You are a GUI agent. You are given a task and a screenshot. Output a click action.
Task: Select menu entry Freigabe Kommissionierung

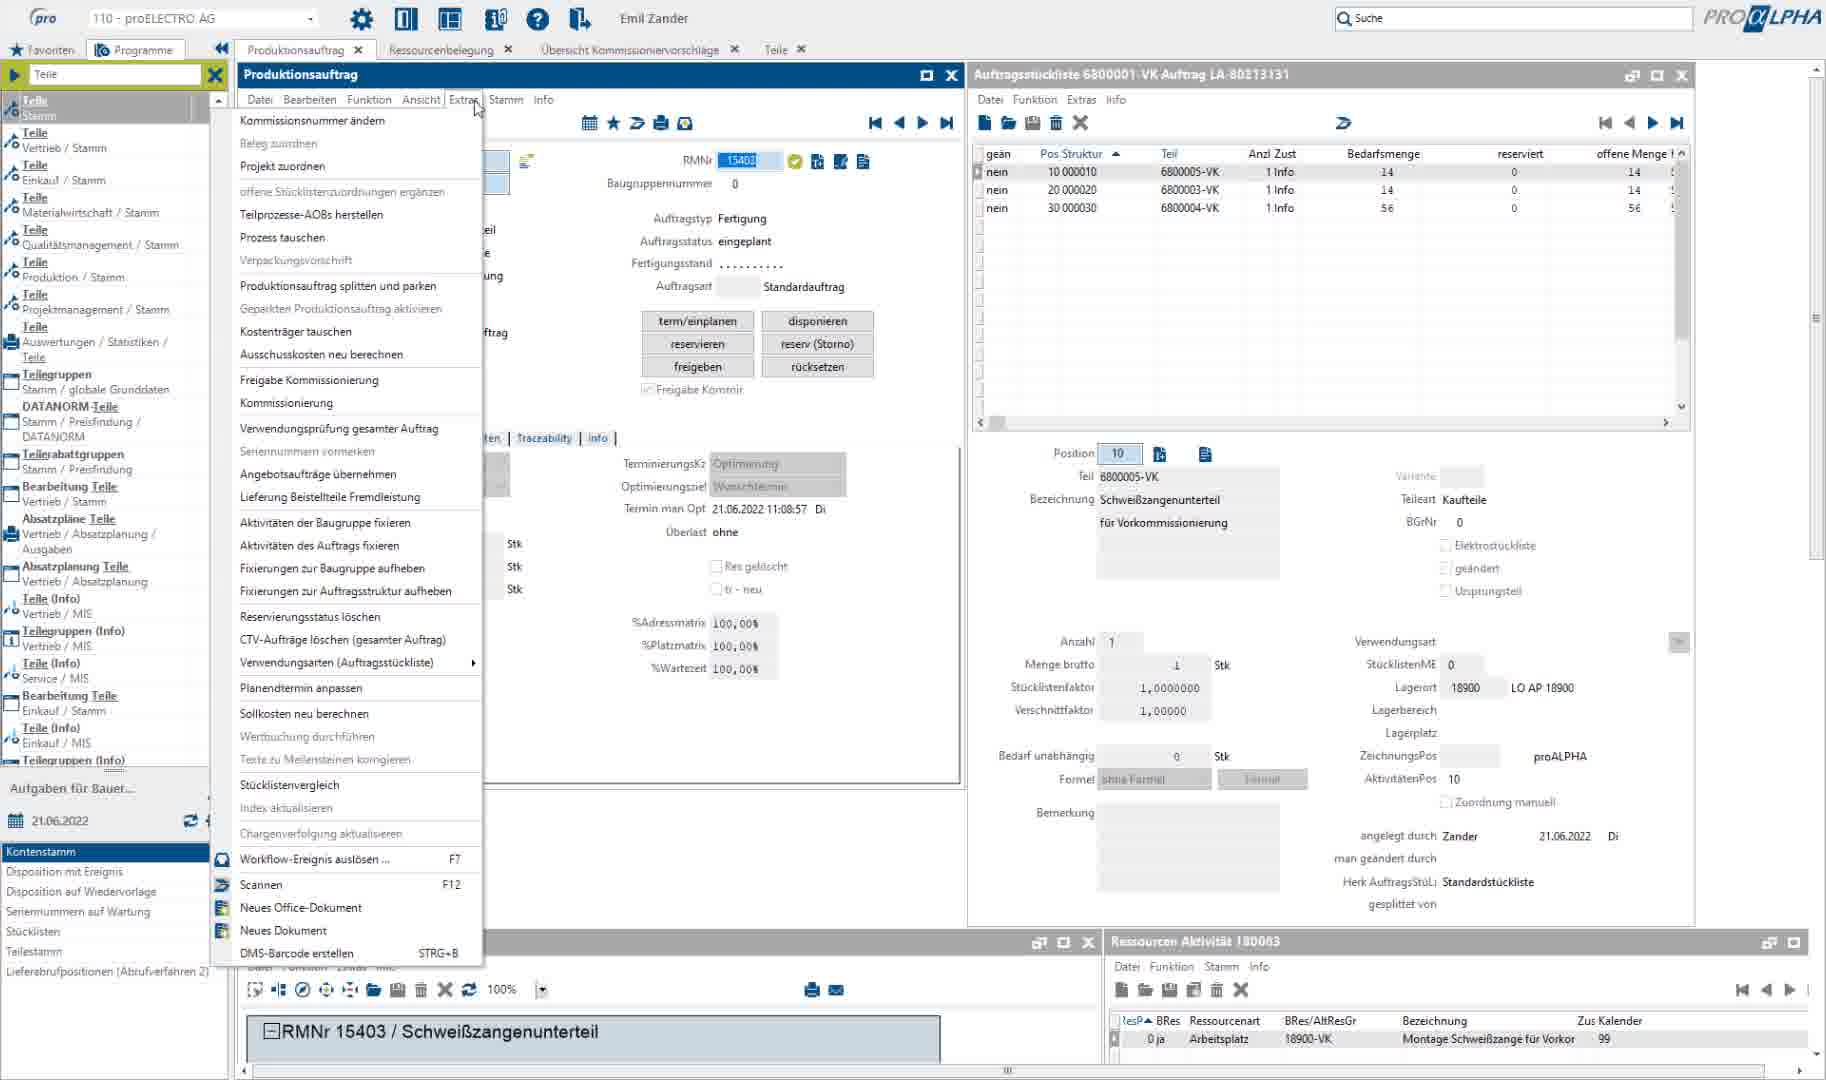[x=309, y=380]
